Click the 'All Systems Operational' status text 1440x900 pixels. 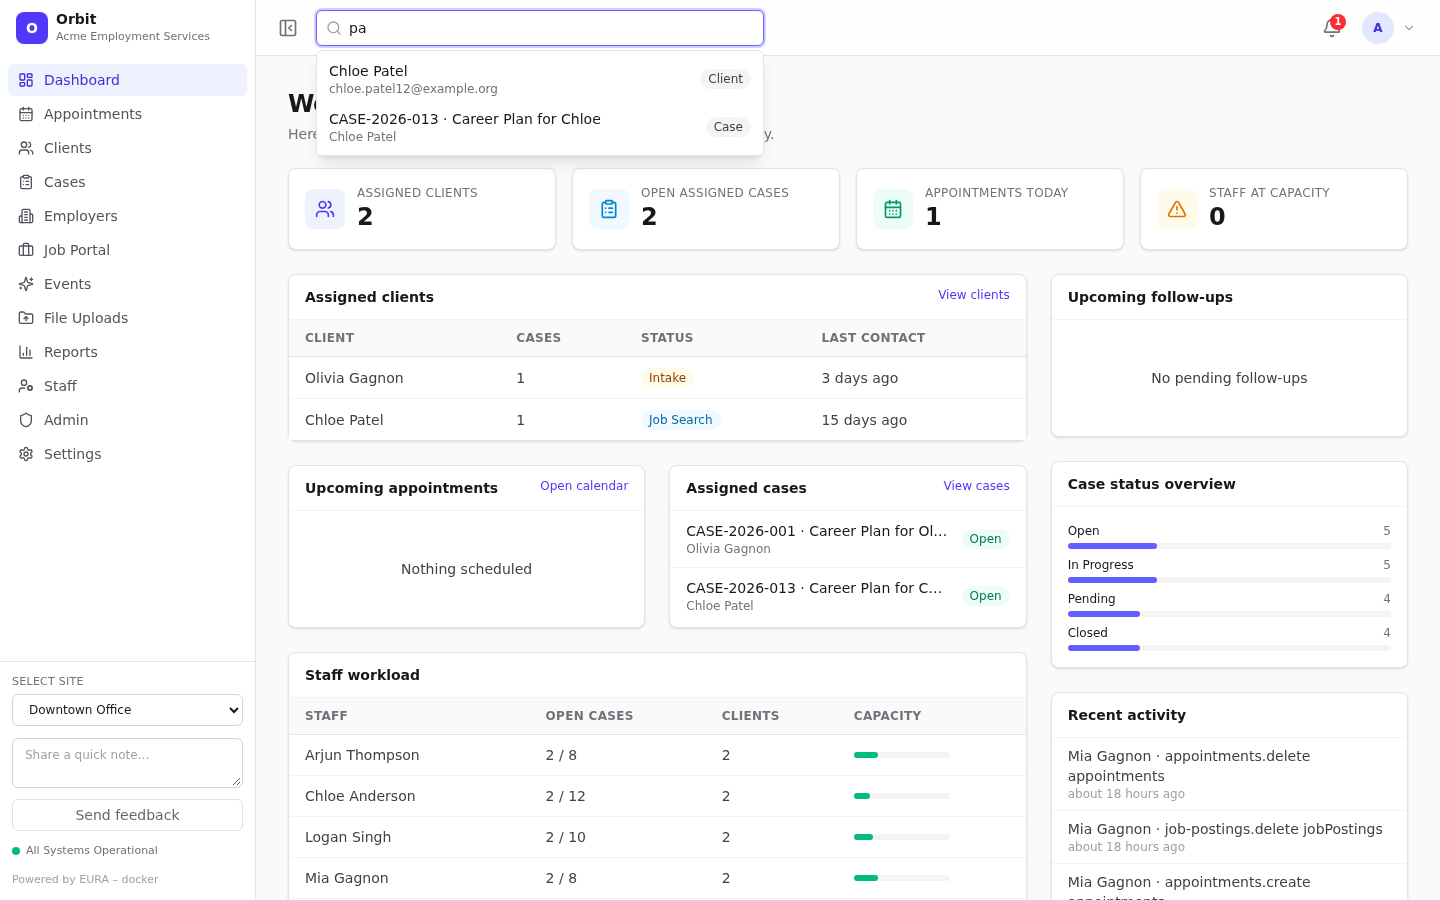pos(92,851)
